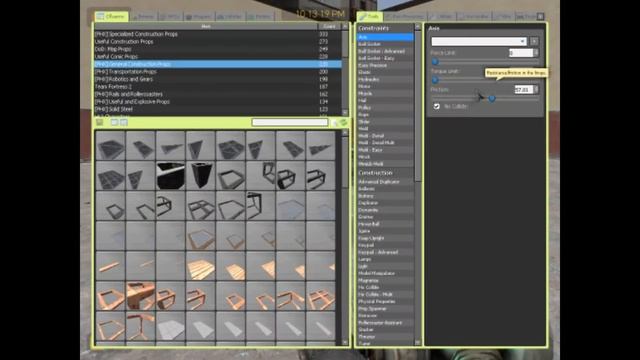
Task: Select the Keep Upright tool
Action: [385, 238]
